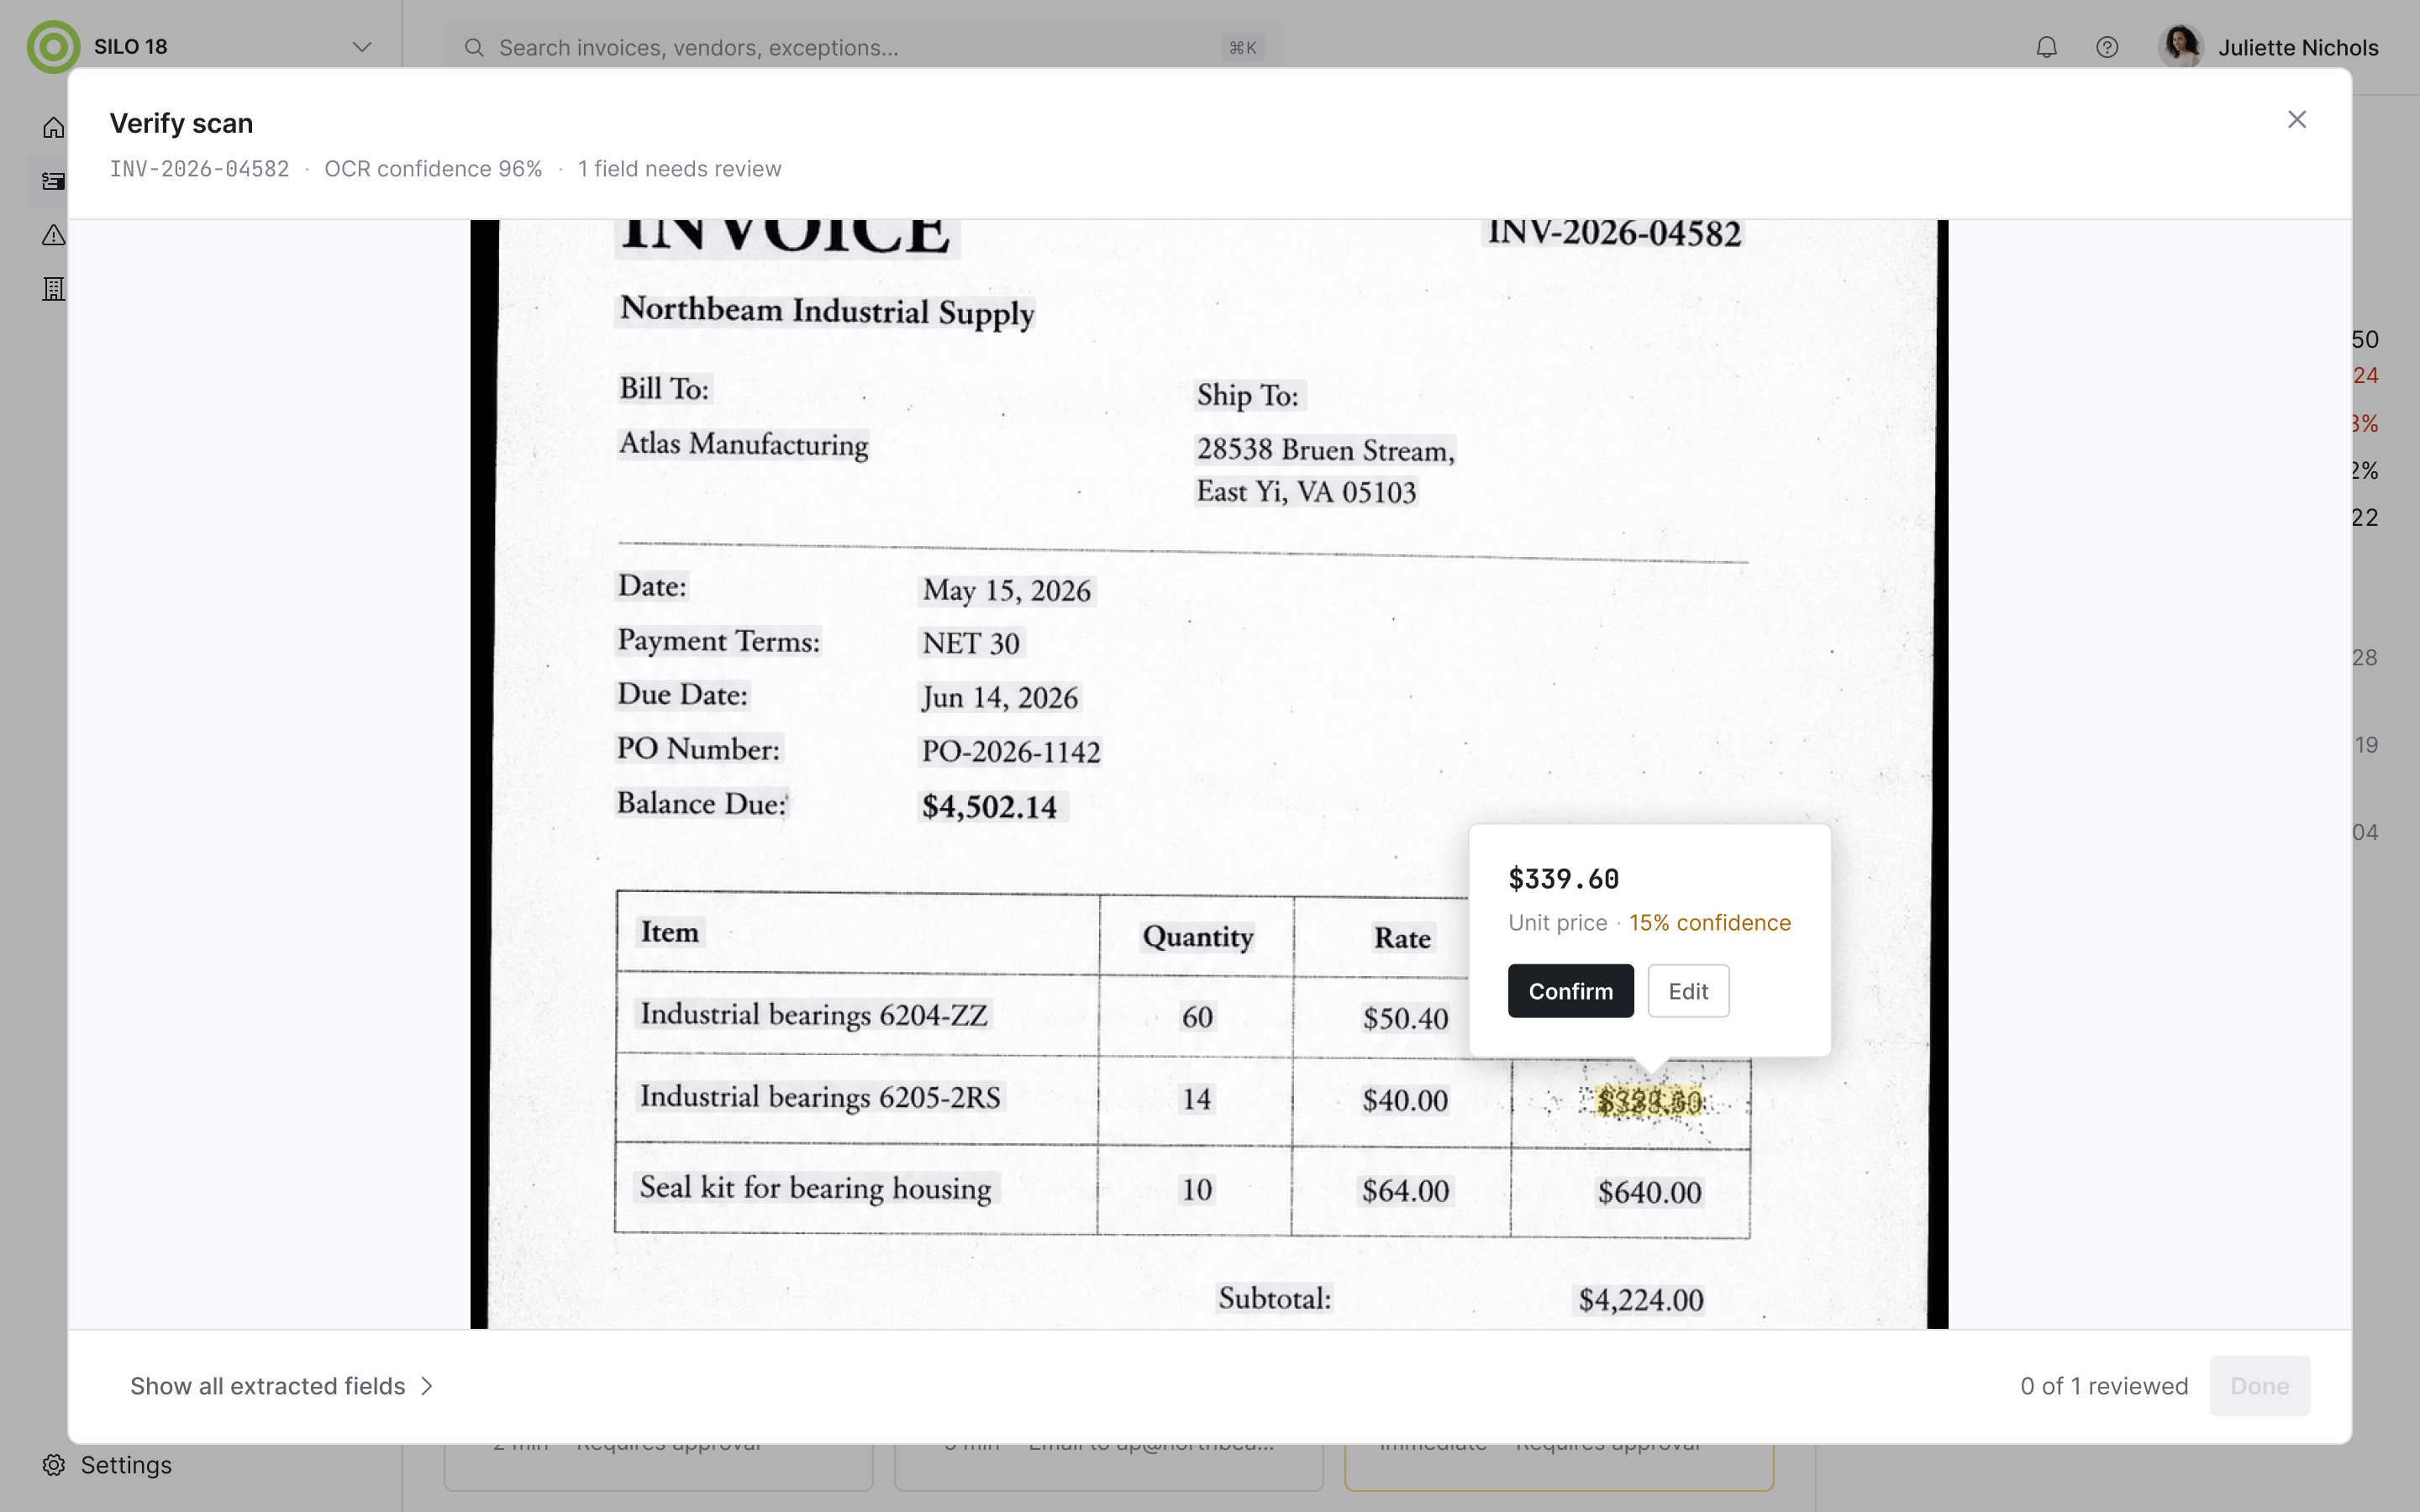Select the rate $64.00 cell

[x=1405, y=1191]
